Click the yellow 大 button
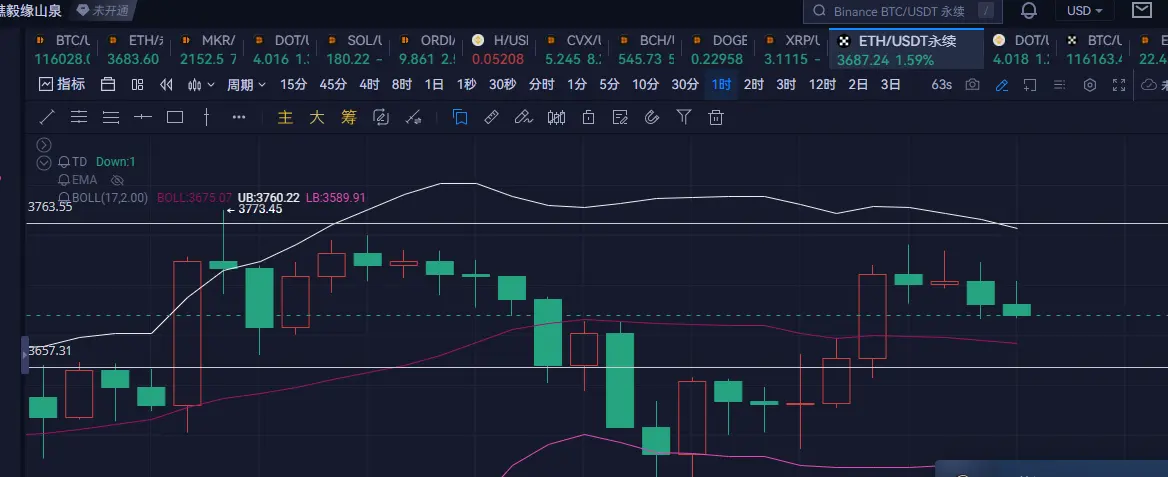This screenshot has width=1168, height=477. pos(317,117)
